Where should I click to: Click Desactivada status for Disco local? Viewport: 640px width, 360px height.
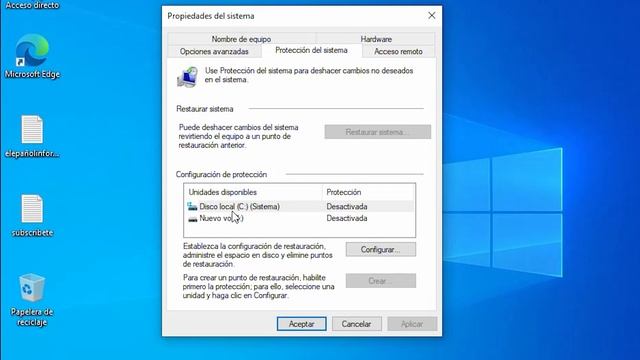click(347, 207)
